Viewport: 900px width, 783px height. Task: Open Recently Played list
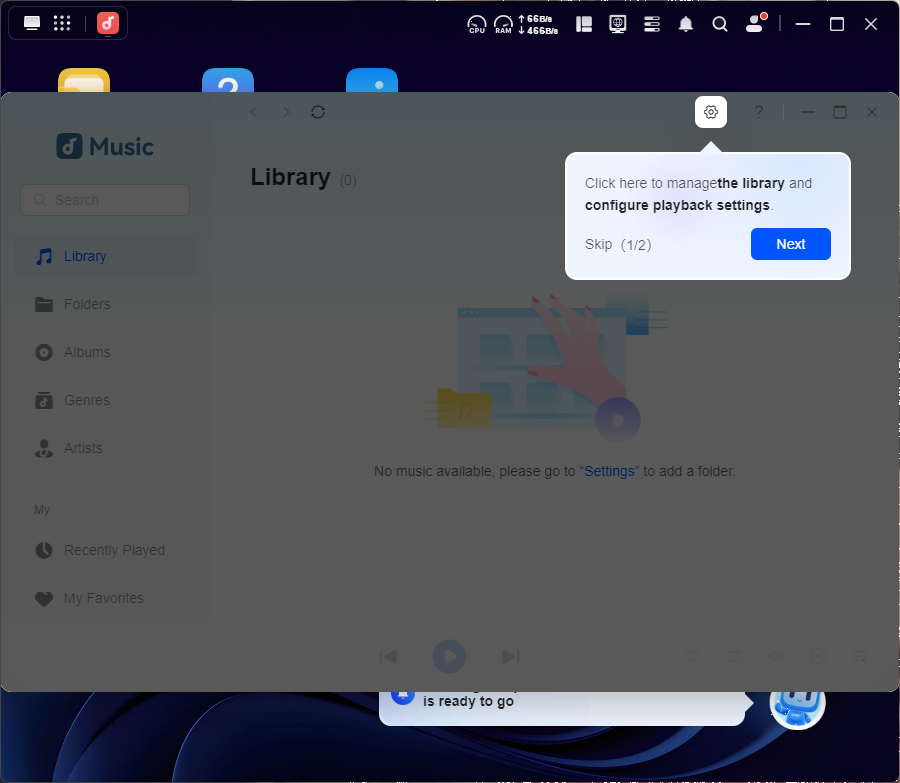pyautogui.click(x=114, y=550)
